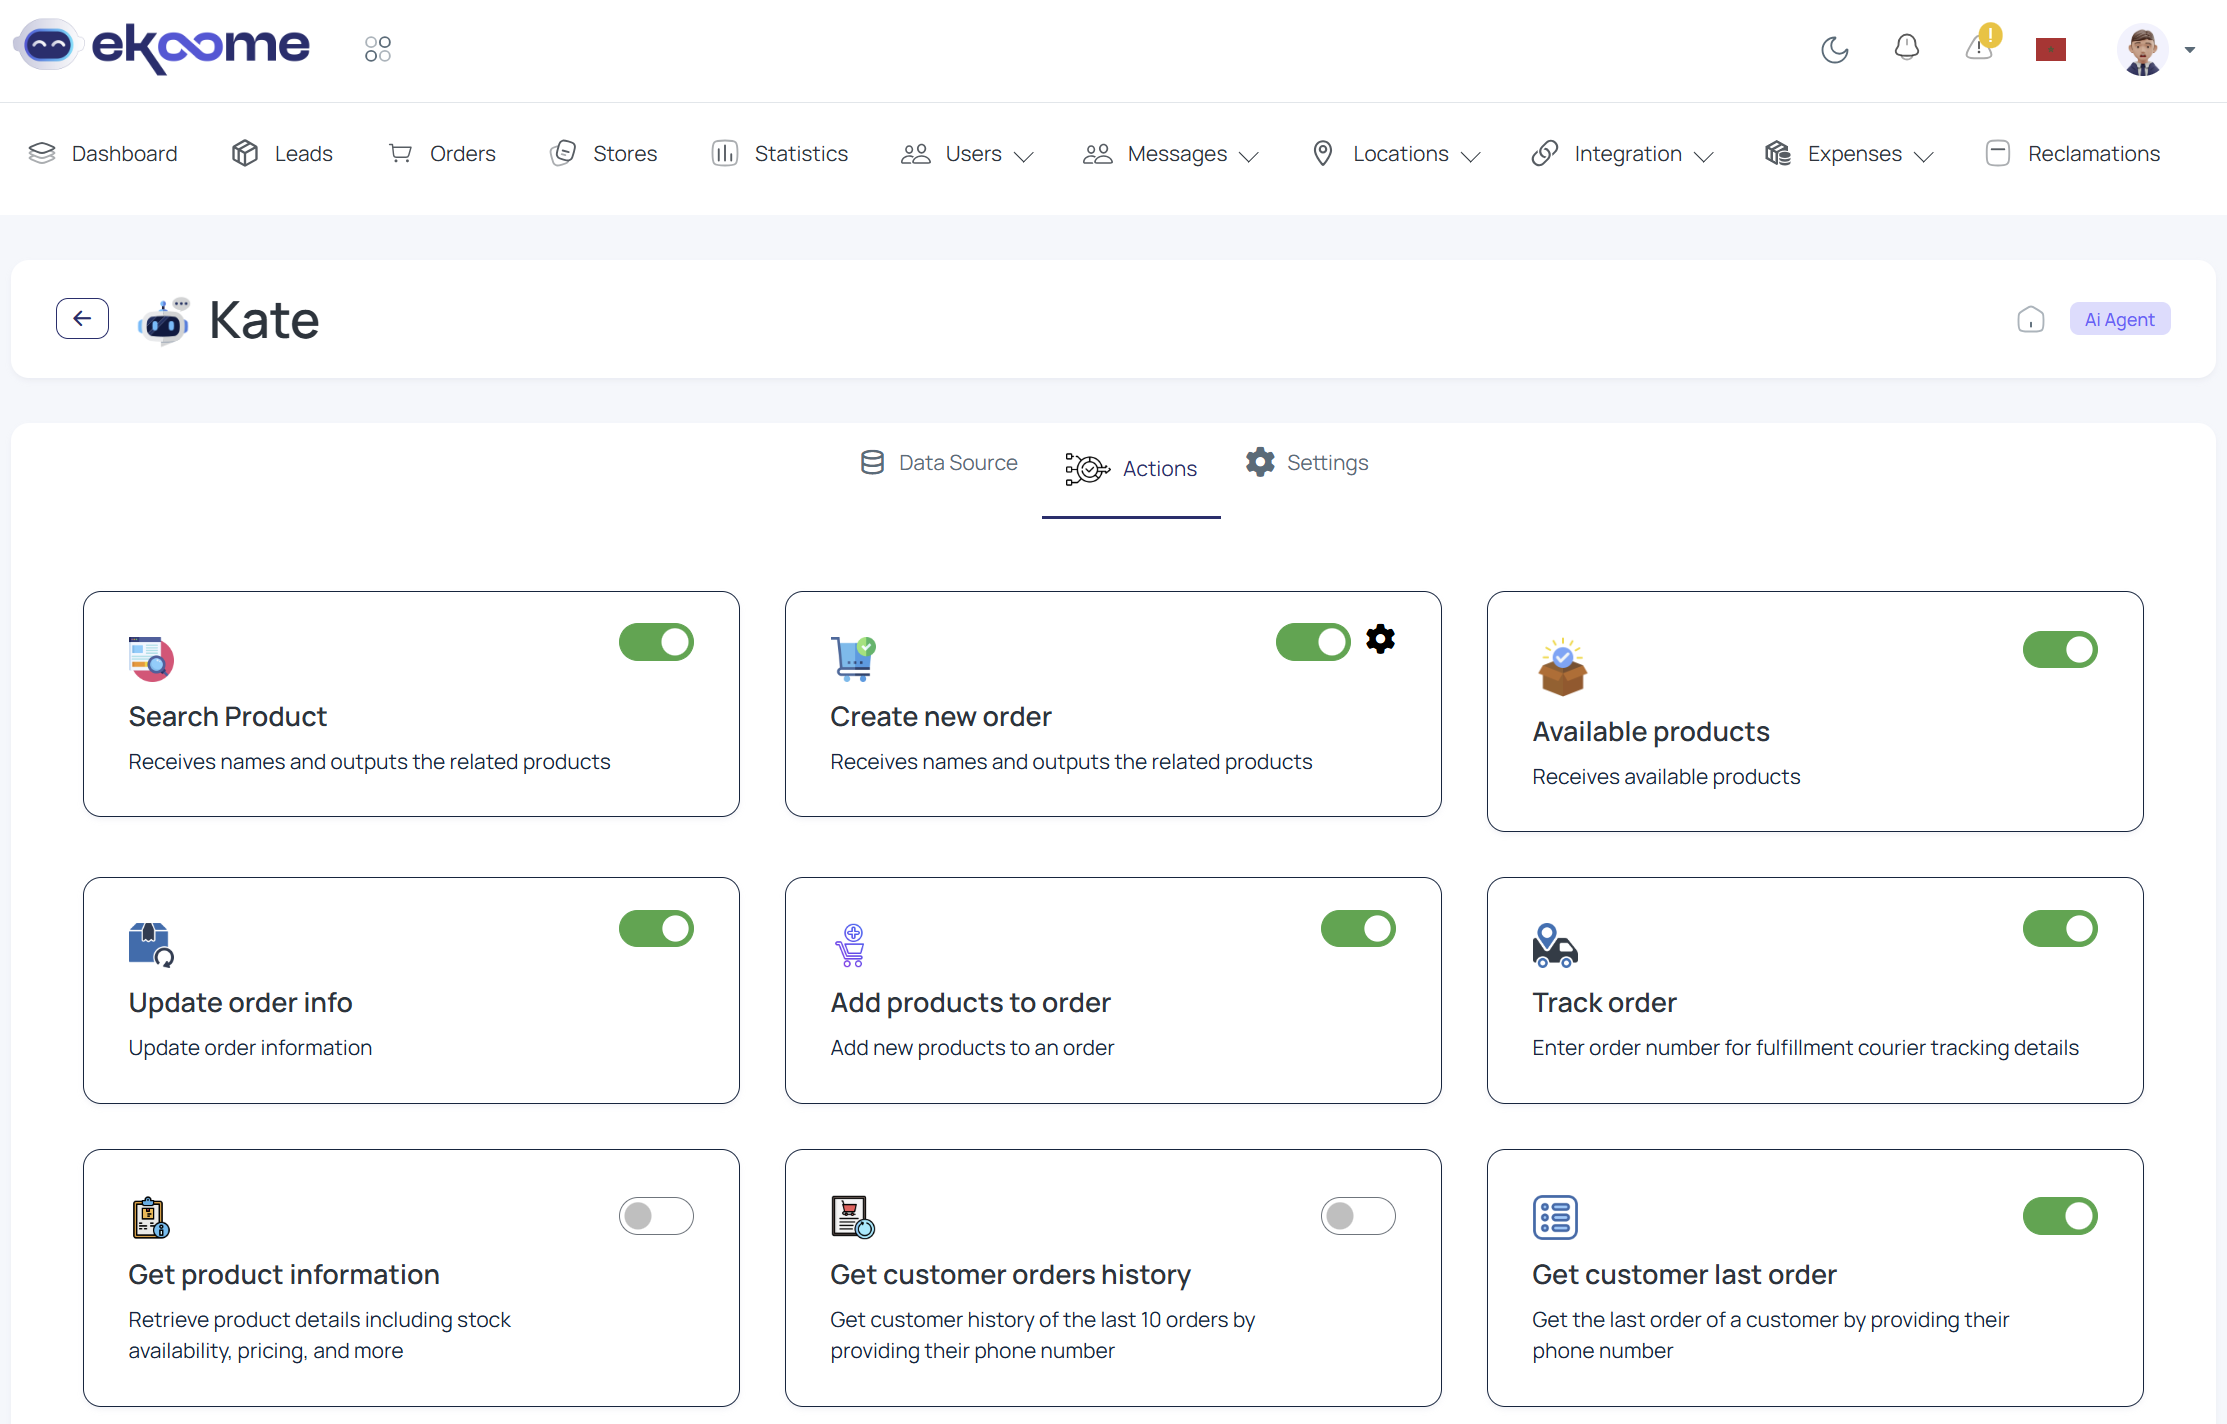
Task: Disable the Track order toggle
Action: point(2060,929)
